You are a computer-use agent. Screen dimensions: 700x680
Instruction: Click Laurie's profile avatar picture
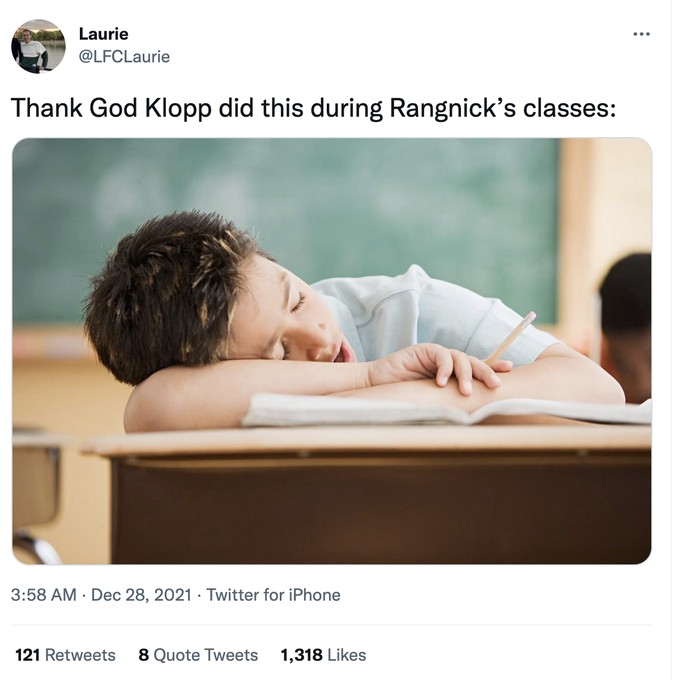(x=38, y=46)
